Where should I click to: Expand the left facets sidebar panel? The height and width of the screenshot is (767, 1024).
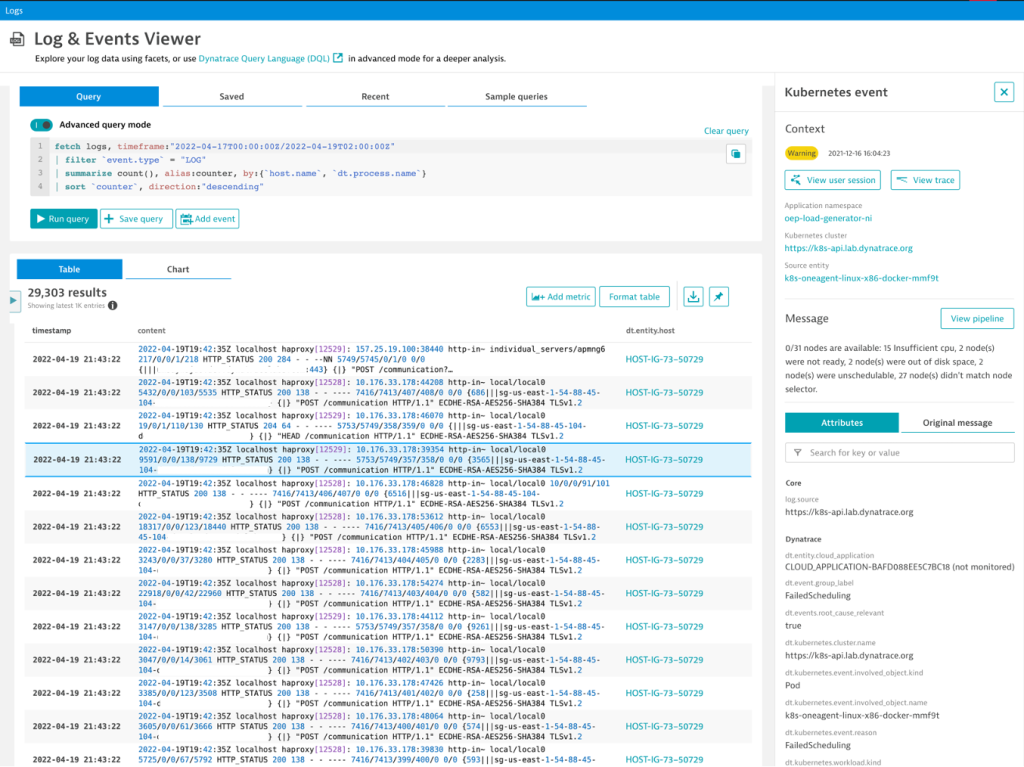[14, 298]
